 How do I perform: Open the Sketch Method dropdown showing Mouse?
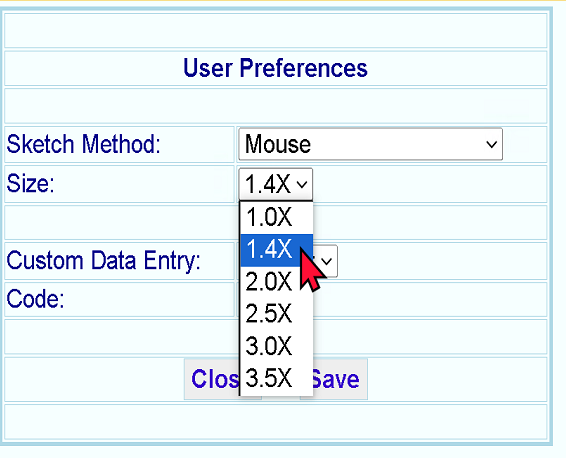[x=370, y=144]
